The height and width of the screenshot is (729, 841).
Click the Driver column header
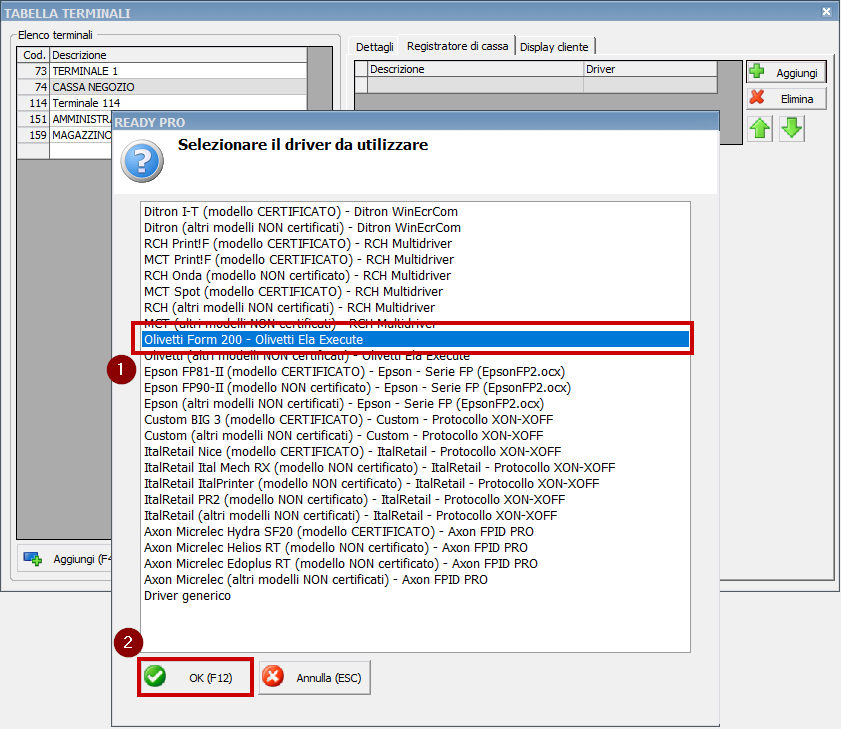(x=650, y=69)
